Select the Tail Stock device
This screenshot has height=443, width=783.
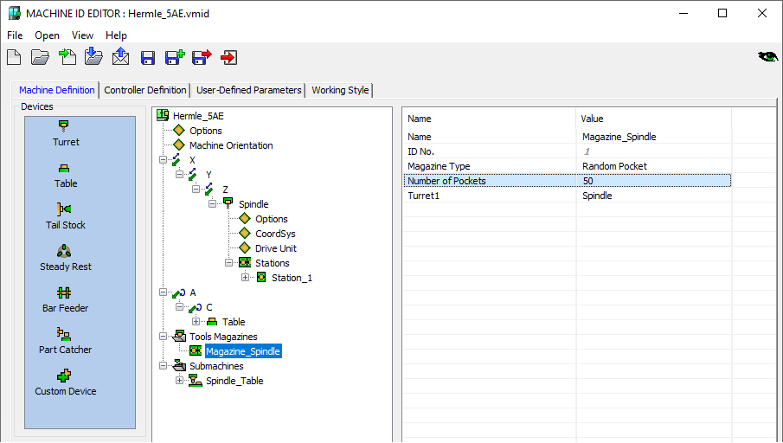65,216
